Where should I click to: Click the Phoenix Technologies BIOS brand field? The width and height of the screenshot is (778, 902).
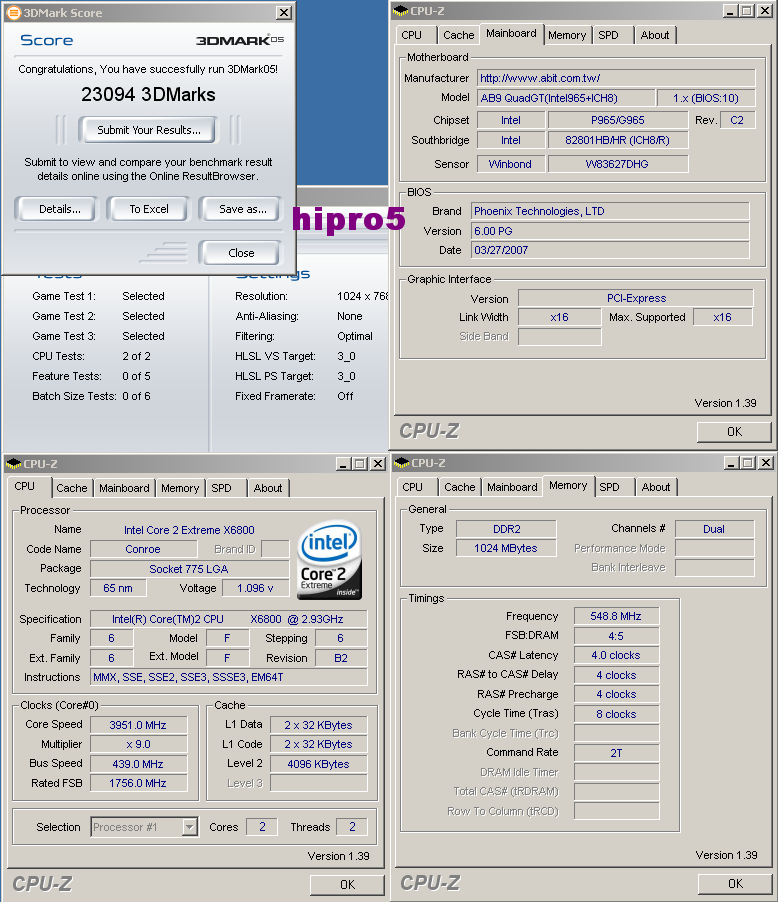(610, 211)
